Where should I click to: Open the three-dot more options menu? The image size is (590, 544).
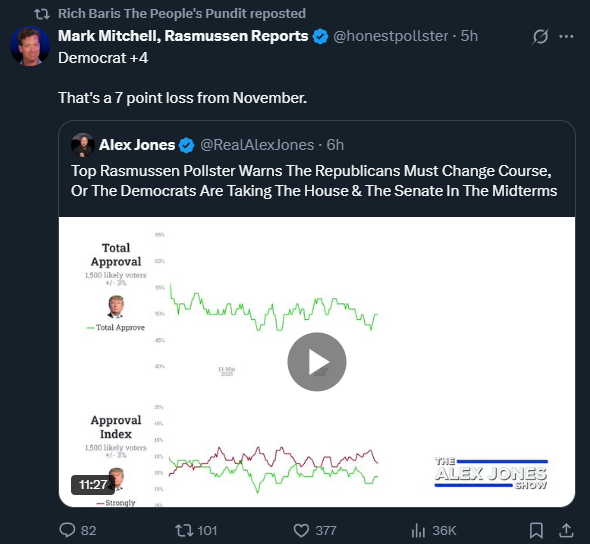pyautogui.click(x=566, y=36)
